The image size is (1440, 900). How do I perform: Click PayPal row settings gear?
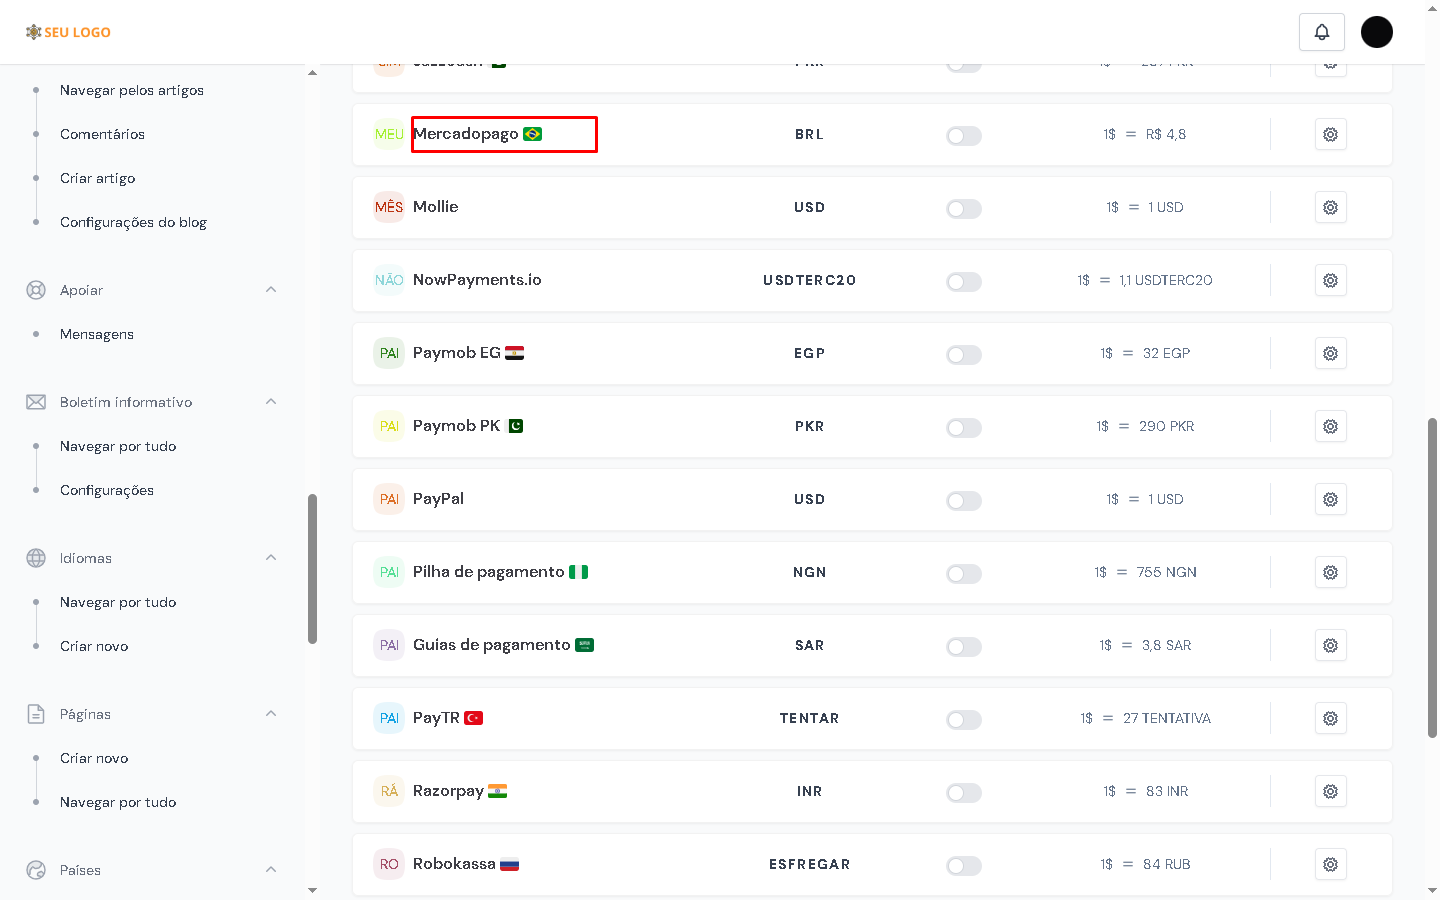point(1330,499)
